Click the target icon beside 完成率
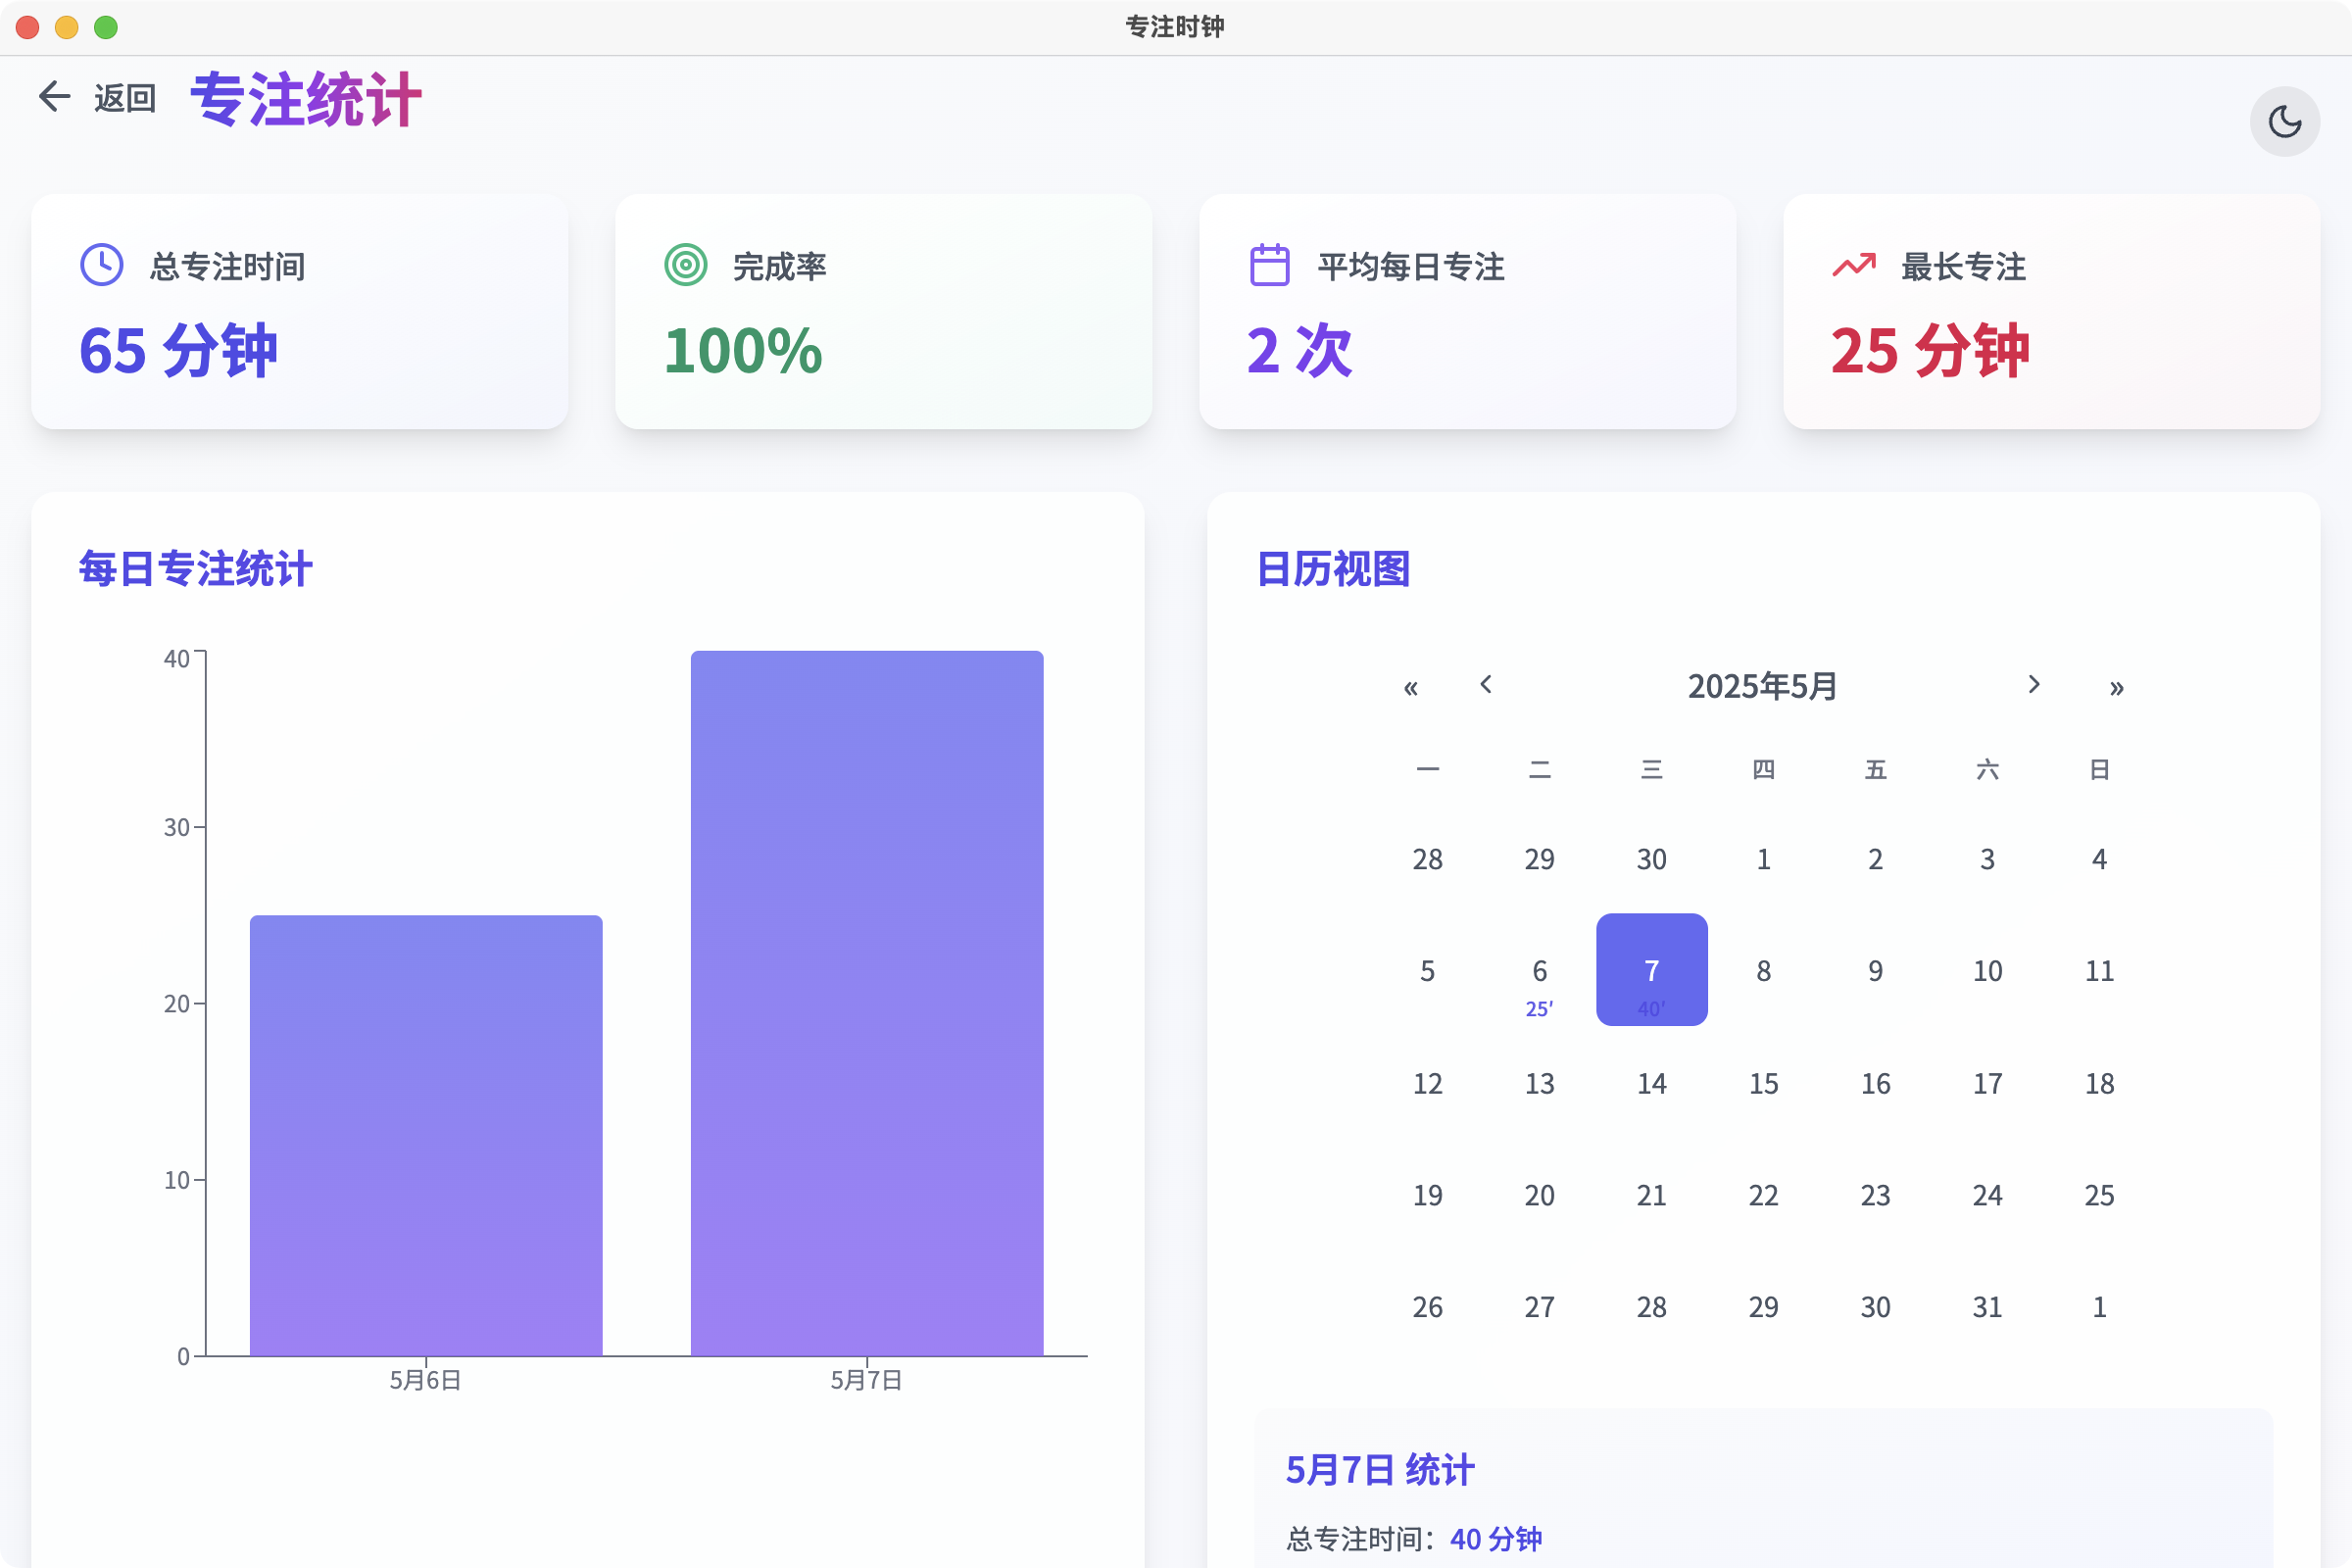Image resolution: width=2352 pixels, height=1568 pixels. coord(686,265)
